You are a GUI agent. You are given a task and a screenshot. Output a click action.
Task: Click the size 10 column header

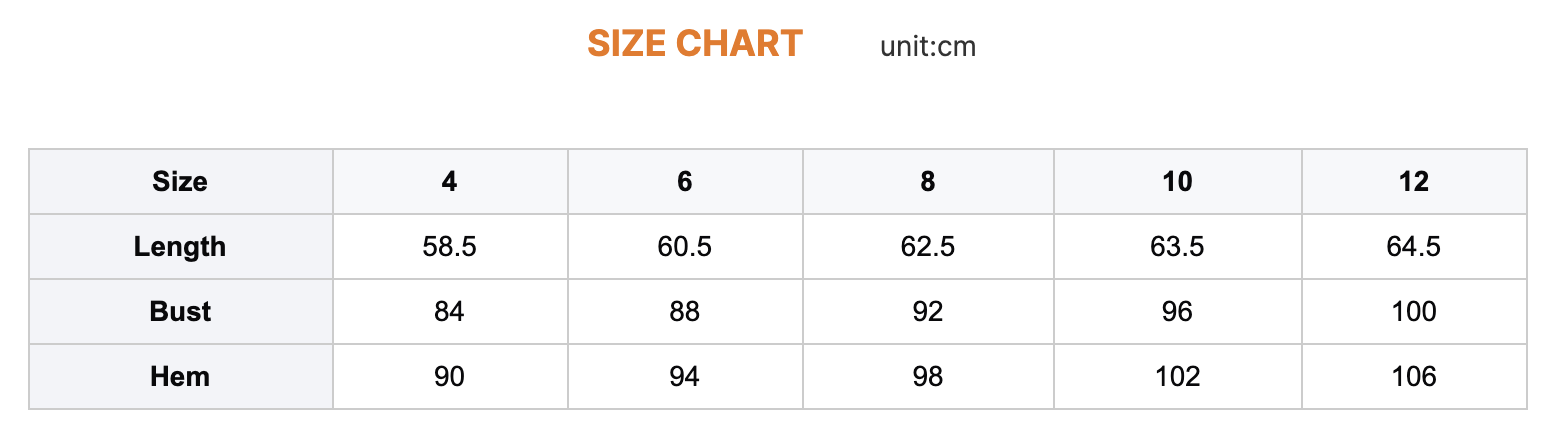pos(1177,181)
